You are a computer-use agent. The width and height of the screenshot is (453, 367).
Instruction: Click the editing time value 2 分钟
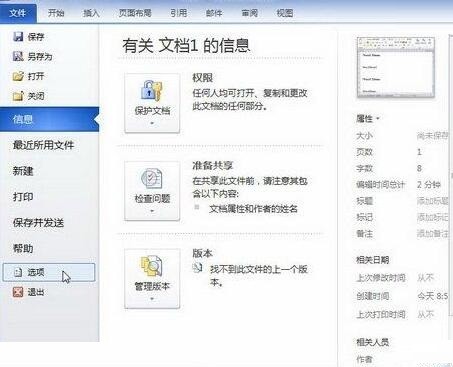(429, 184)
